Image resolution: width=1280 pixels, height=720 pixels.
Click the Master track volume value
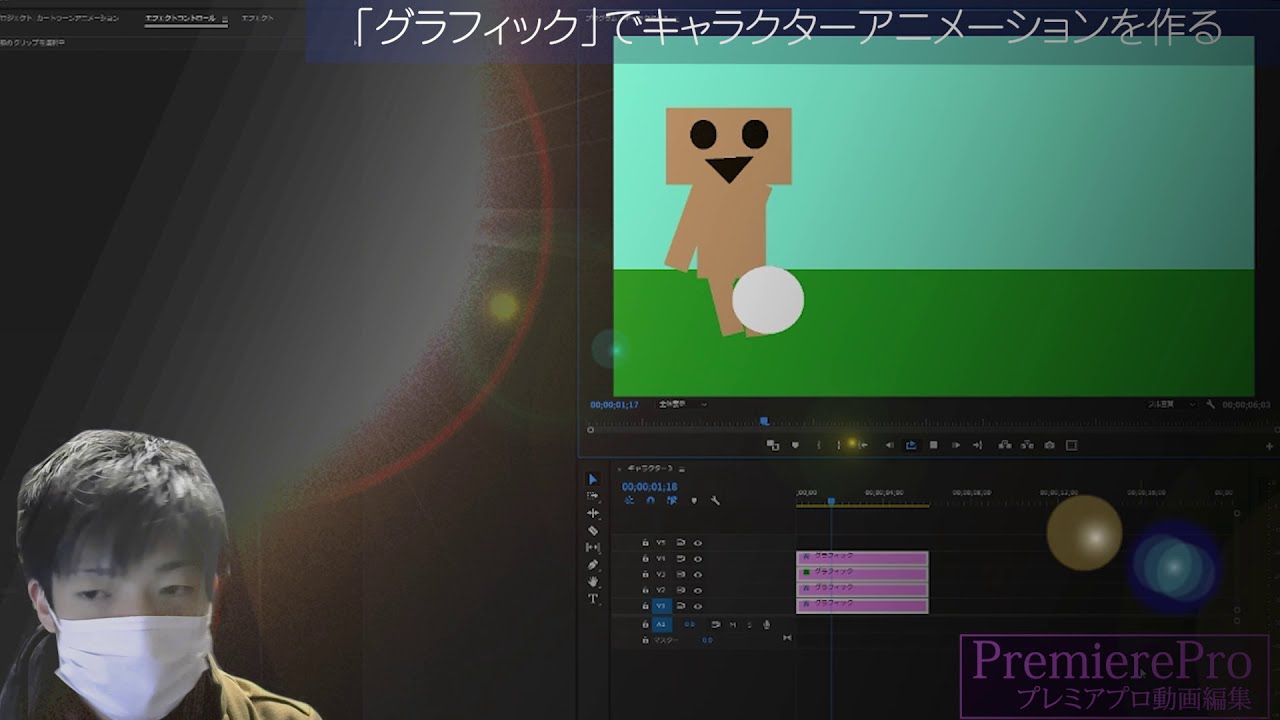click(x=707, y=640)
